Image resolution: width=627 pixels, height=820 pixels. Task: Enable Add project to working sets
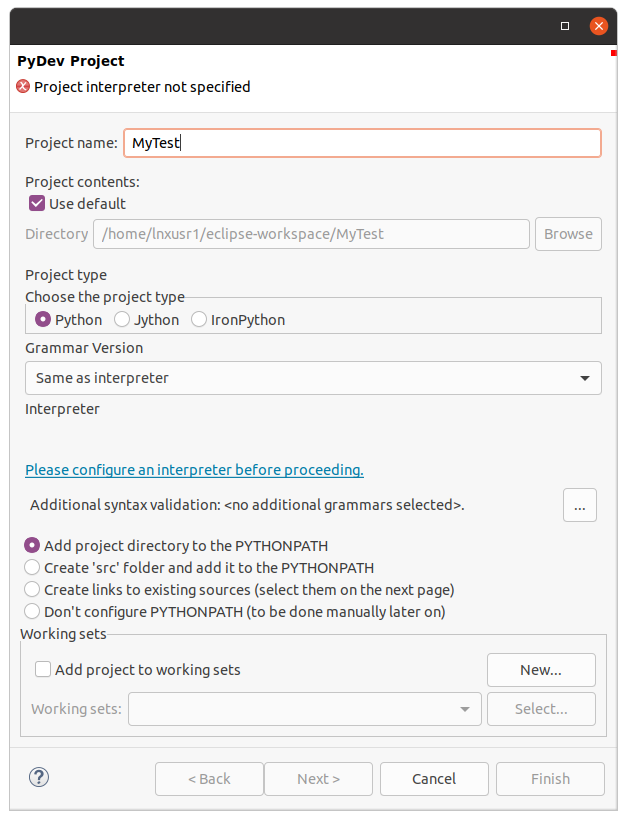[43, 670]
